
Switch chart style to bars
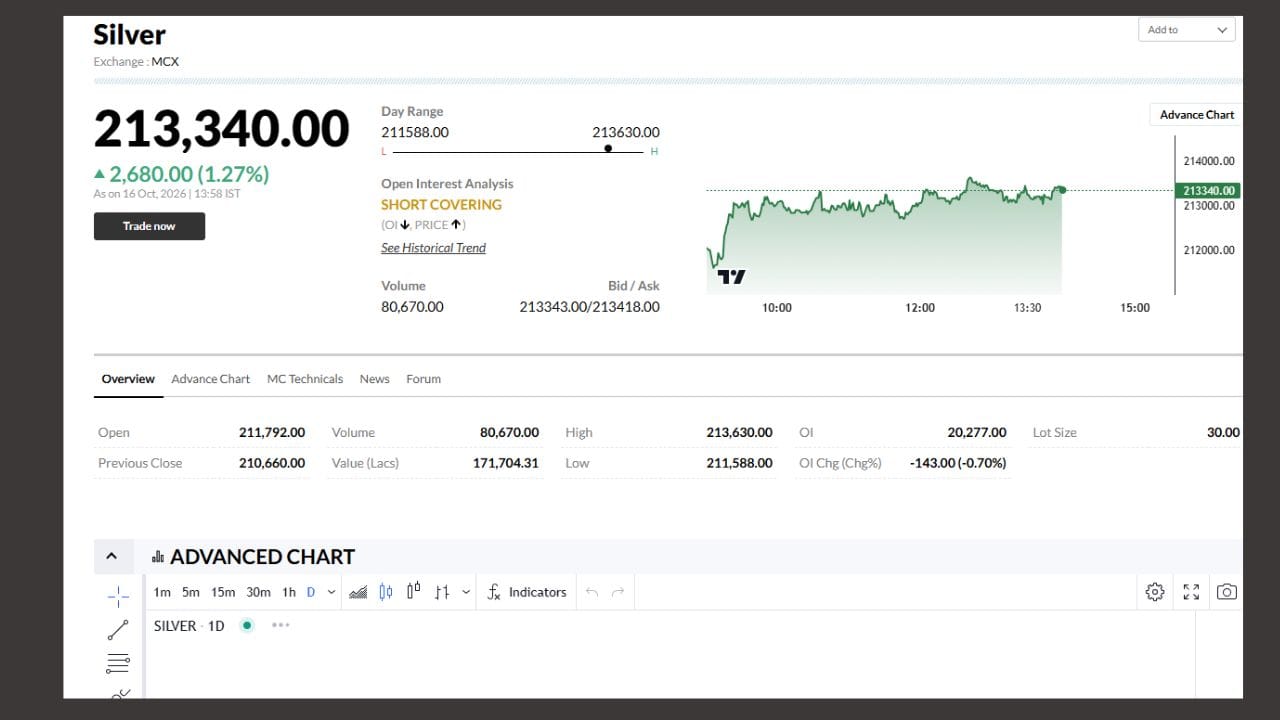click(442, 592)
